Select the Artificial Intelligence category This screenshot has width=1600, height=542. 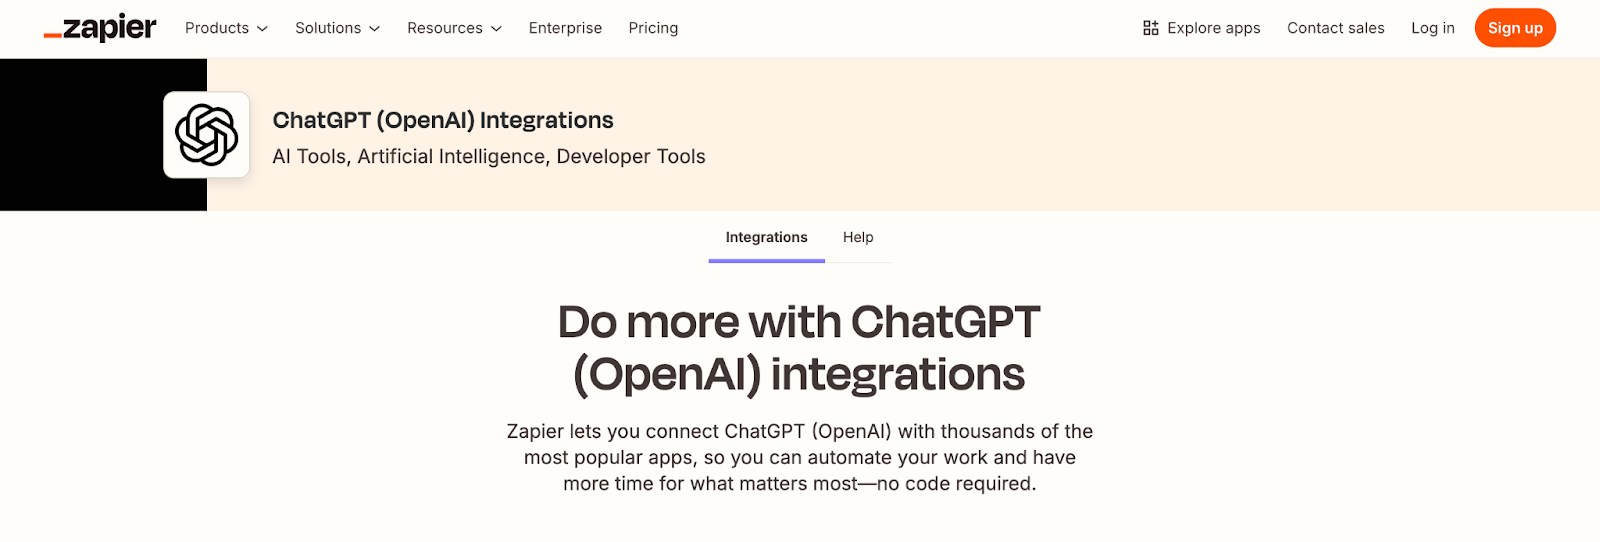pyautogui.click(x=451, y=157)
